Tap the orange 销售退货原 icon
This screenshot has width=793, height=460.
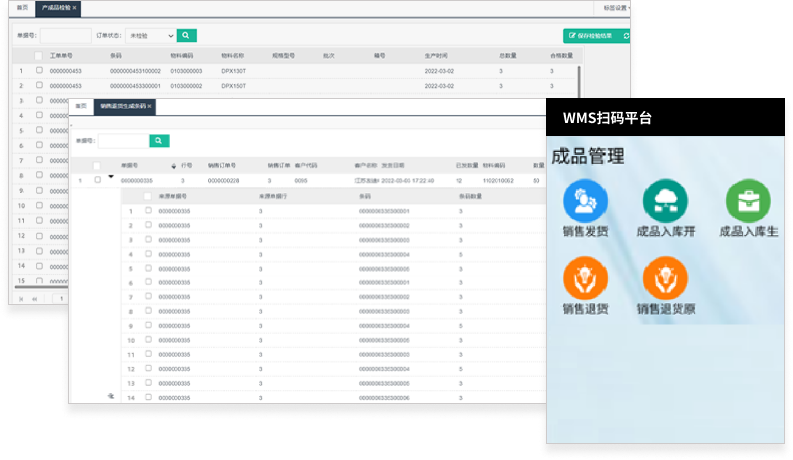tap(664, 279)
